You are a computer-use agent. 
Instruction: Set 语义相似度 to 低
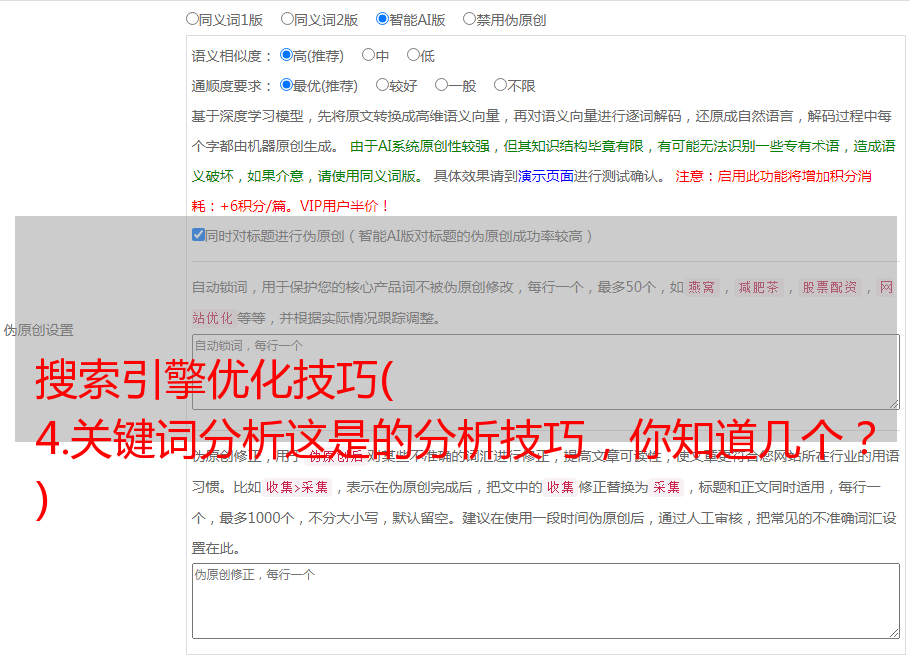(413, 55)
